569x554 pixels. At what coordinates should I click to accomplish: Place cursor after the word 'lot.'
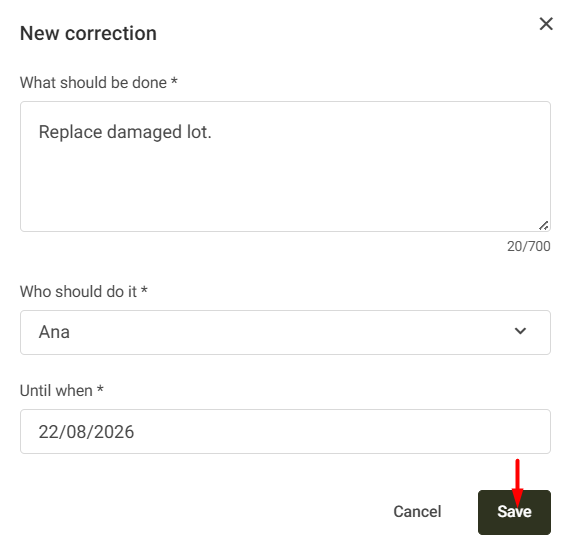click(212, 132)
